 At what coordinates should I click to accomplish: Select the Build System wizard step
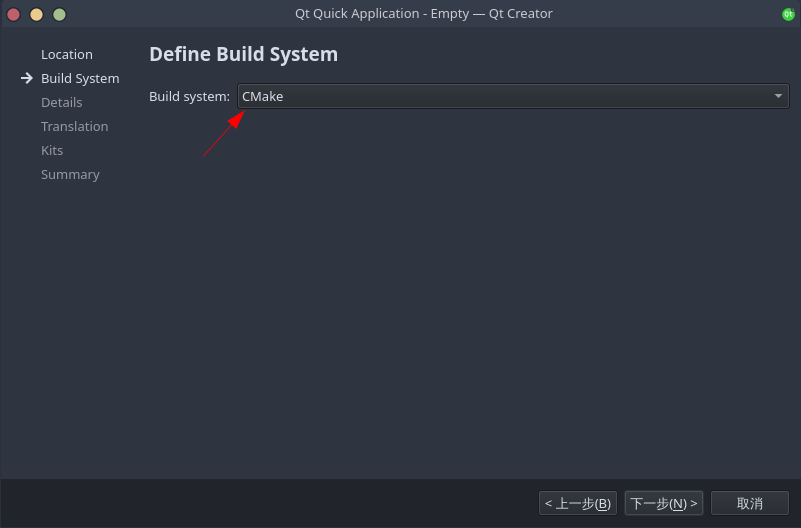click(x=80, y=78)
